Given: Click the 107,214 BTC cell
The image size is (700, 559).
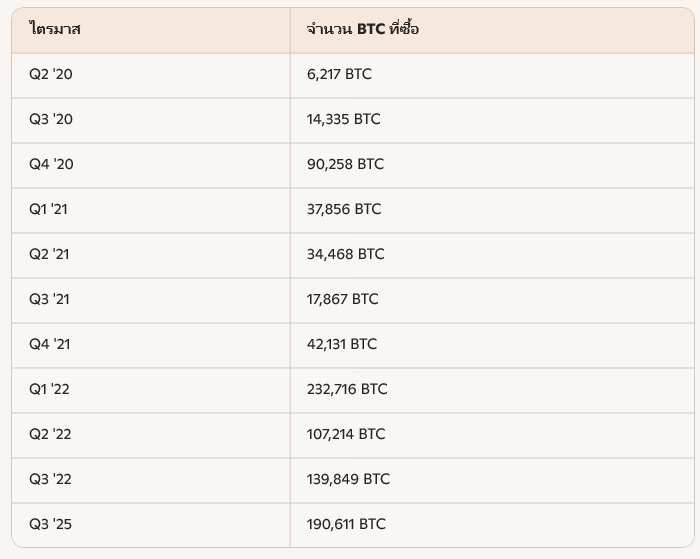Looking at the screenshot, I should coord(345,434).
